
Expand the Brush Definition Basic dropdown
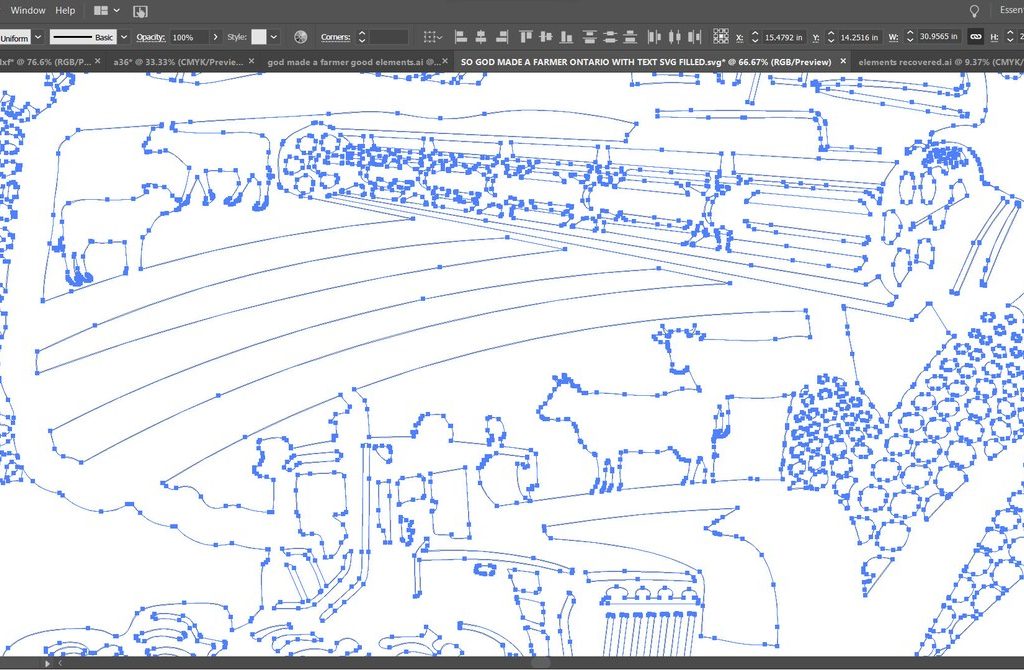(x=124, y=37)
